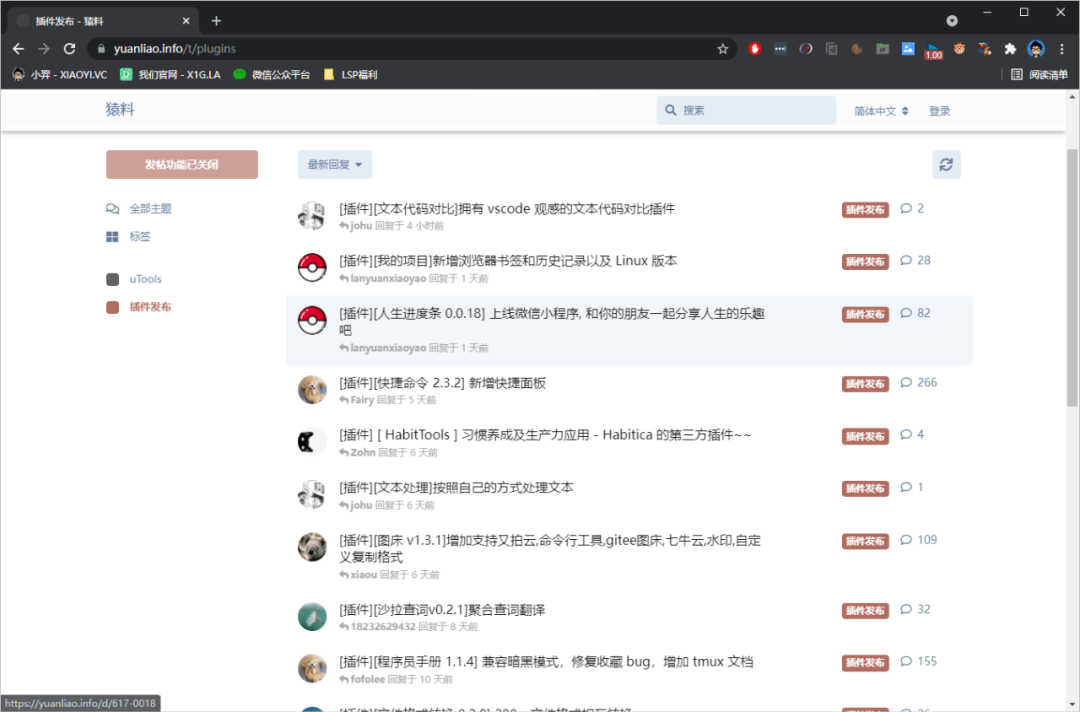Click reply count 109 comment icon
Screen dimensions: 1080x712
pos(906,540)
